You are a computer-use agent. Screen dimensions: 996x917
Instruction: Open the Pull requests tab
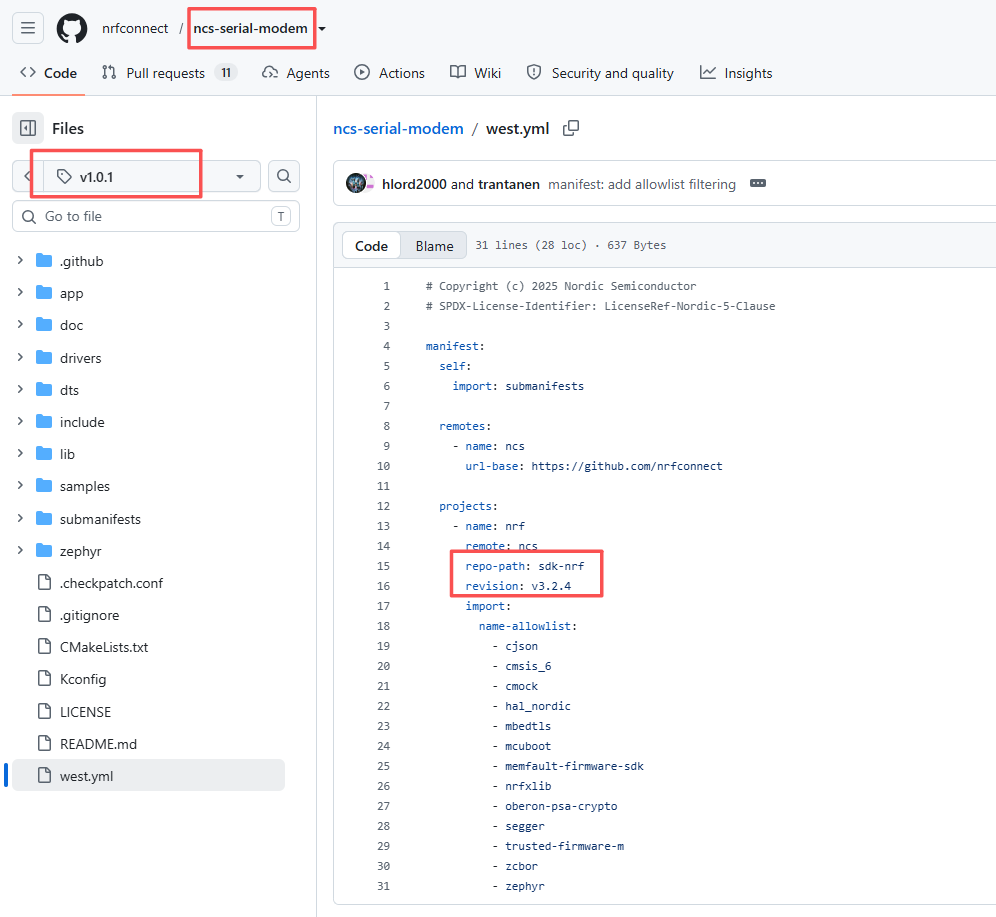(x=169, y=73)
